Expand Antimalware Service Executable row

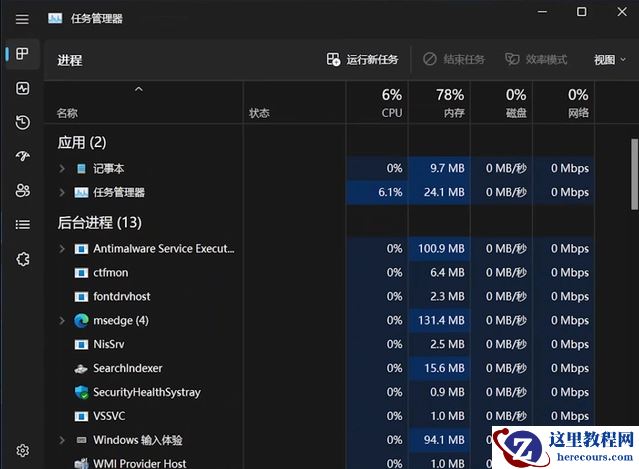point(62,249)
